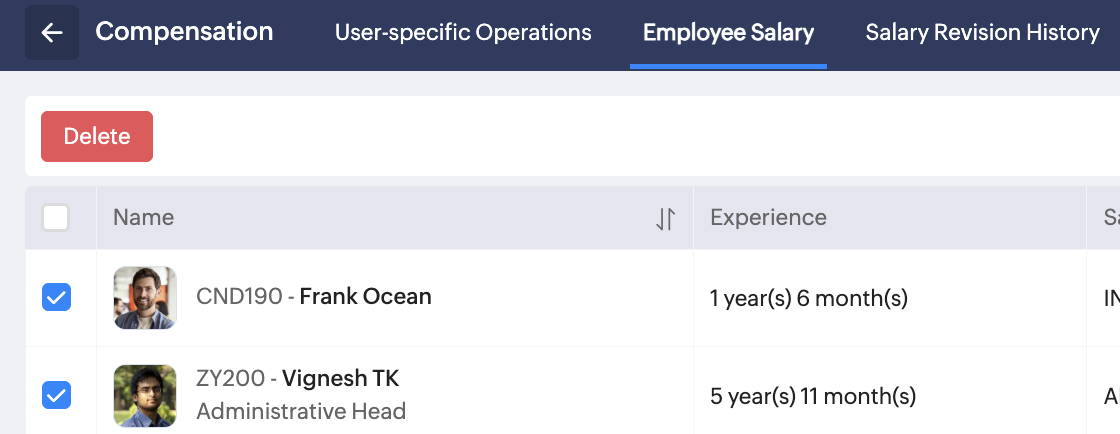This screenshot has width=1120, height=434.
Task: Sort the Name column using sort icon
Action: coord(665,218)
